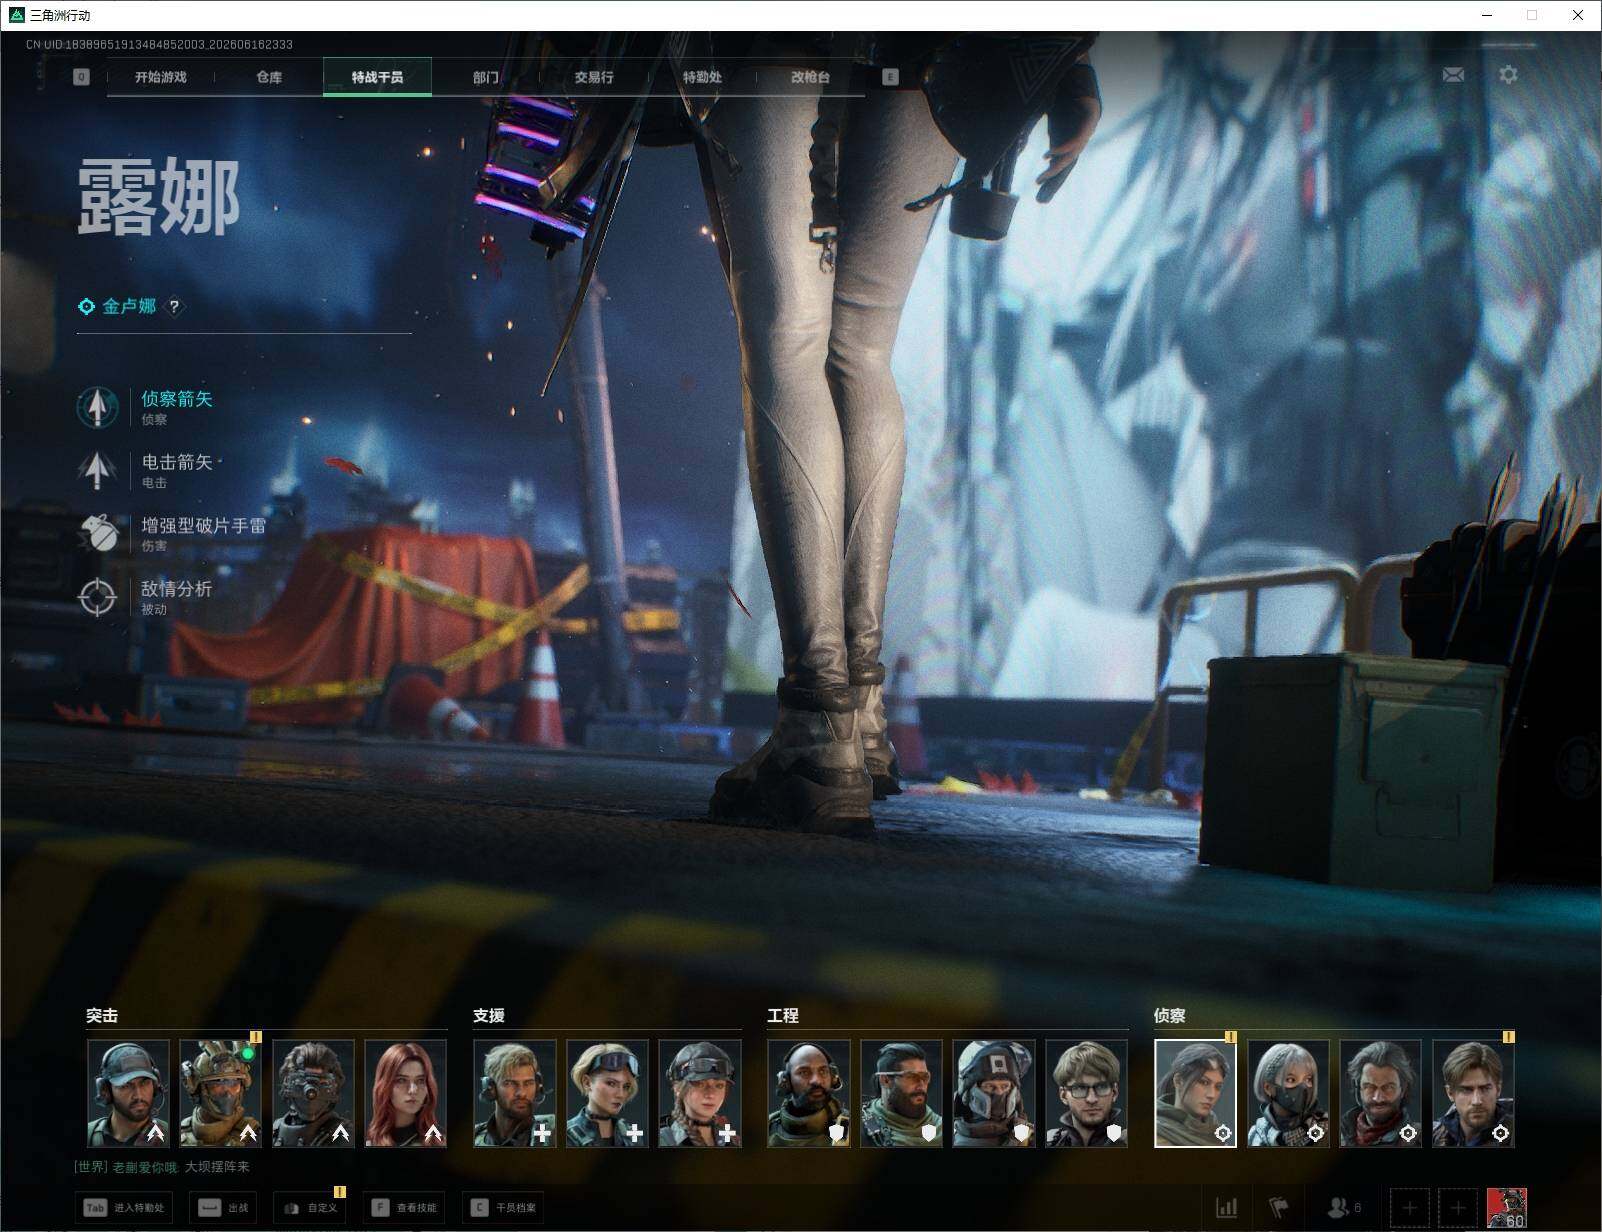Select the last recon operator portrait

point(1473,1093)
